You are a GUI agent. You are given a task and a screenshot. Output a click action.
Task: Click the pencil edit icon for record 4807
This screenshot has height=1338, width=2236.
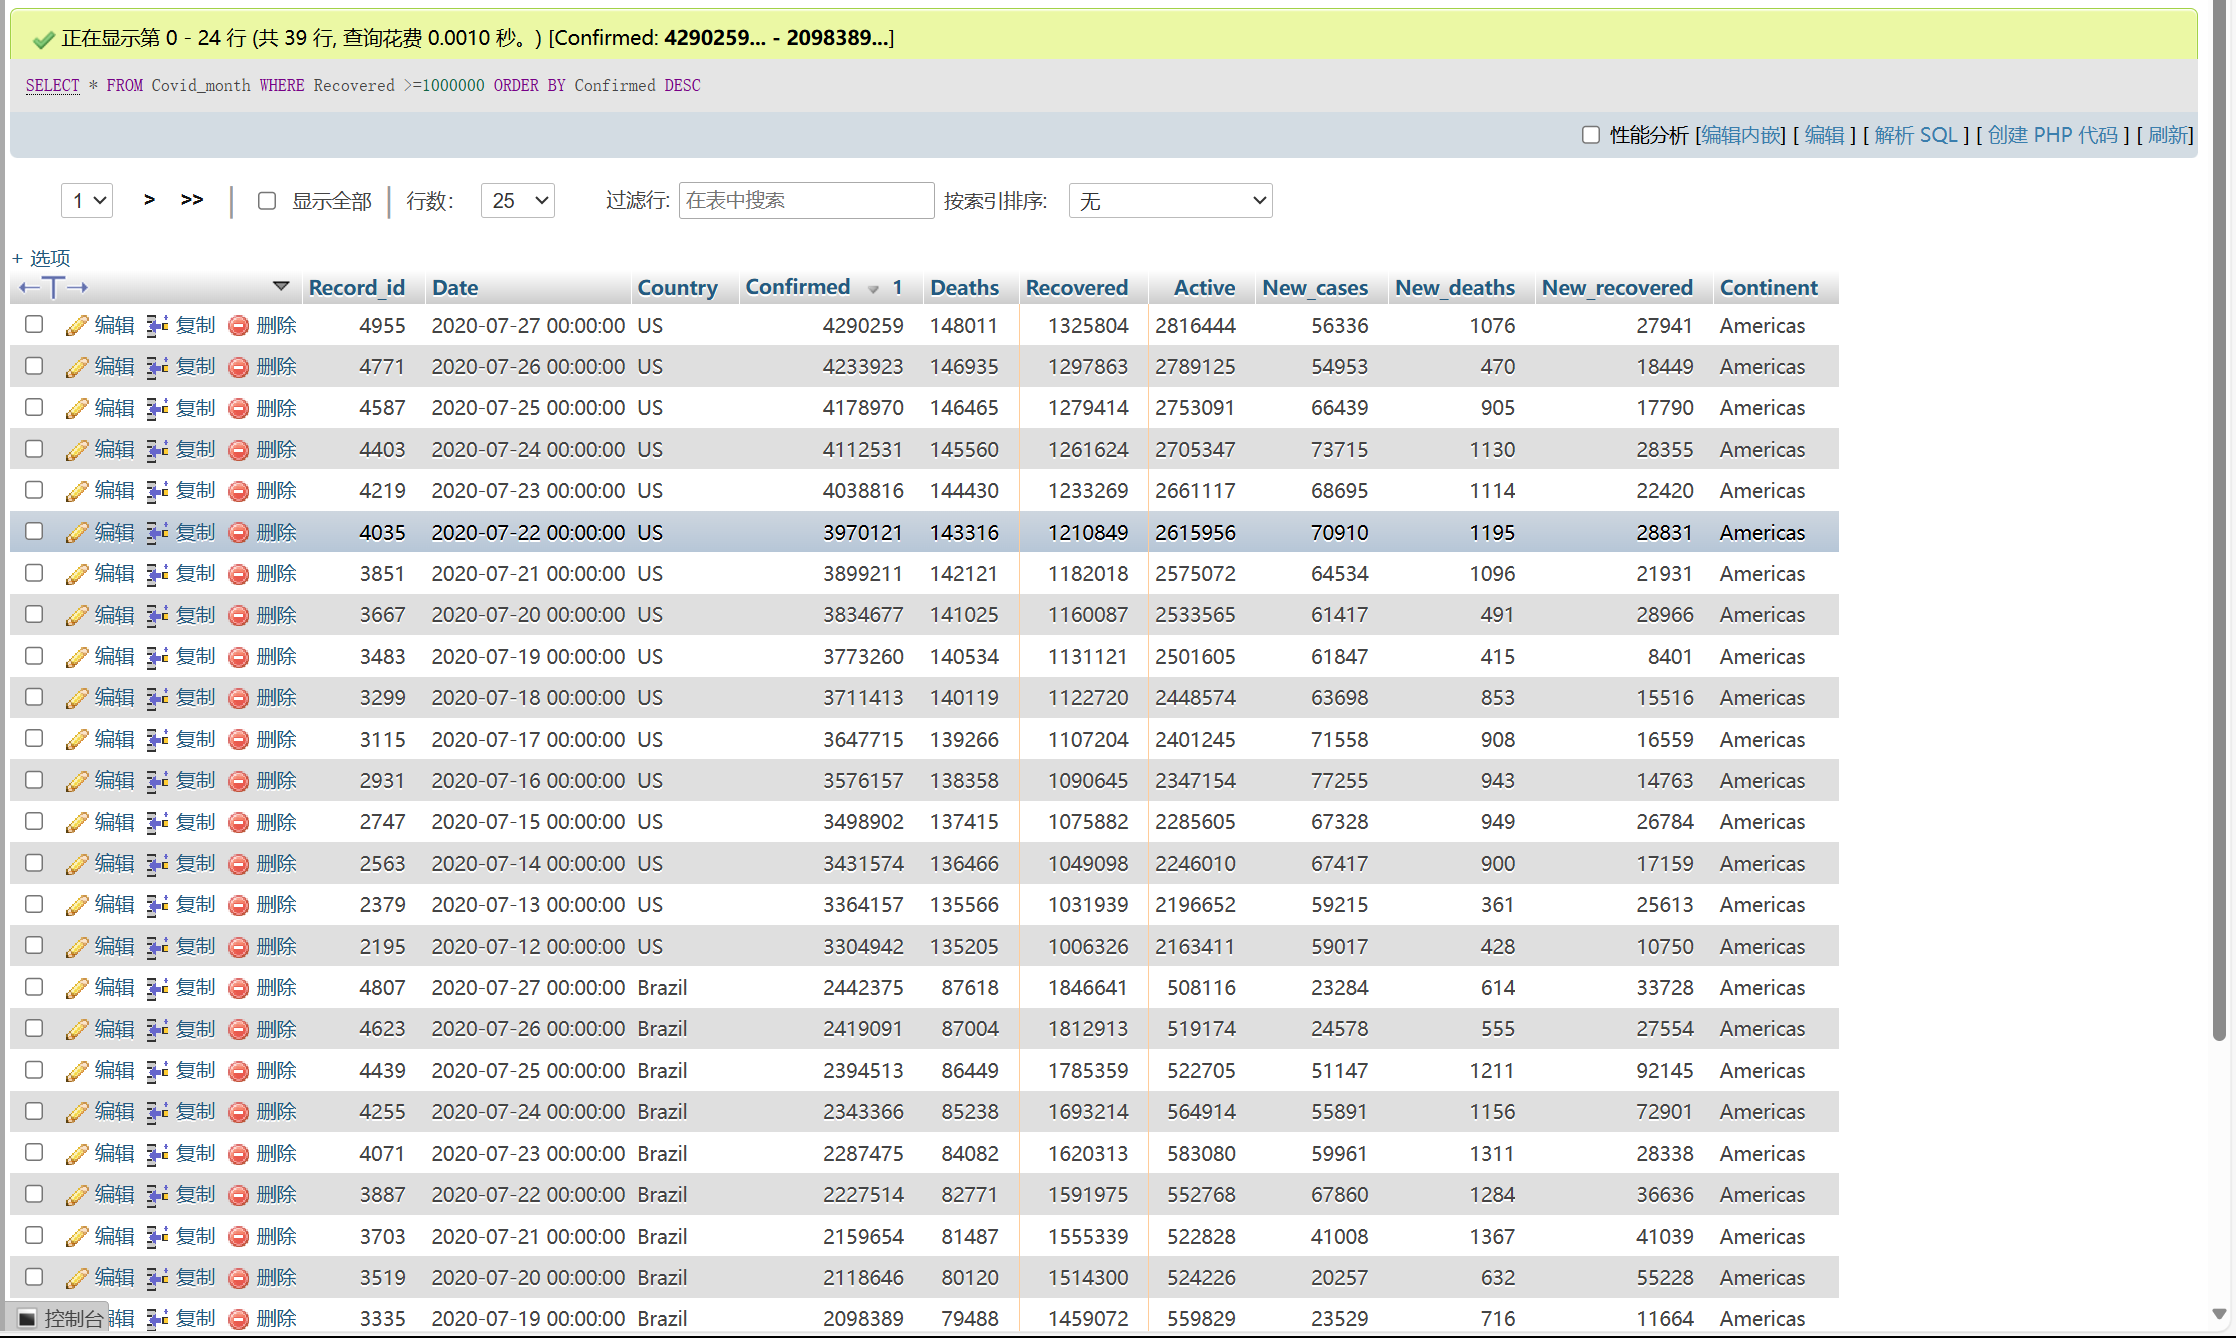pyautogui.click(x=77, y=988)
